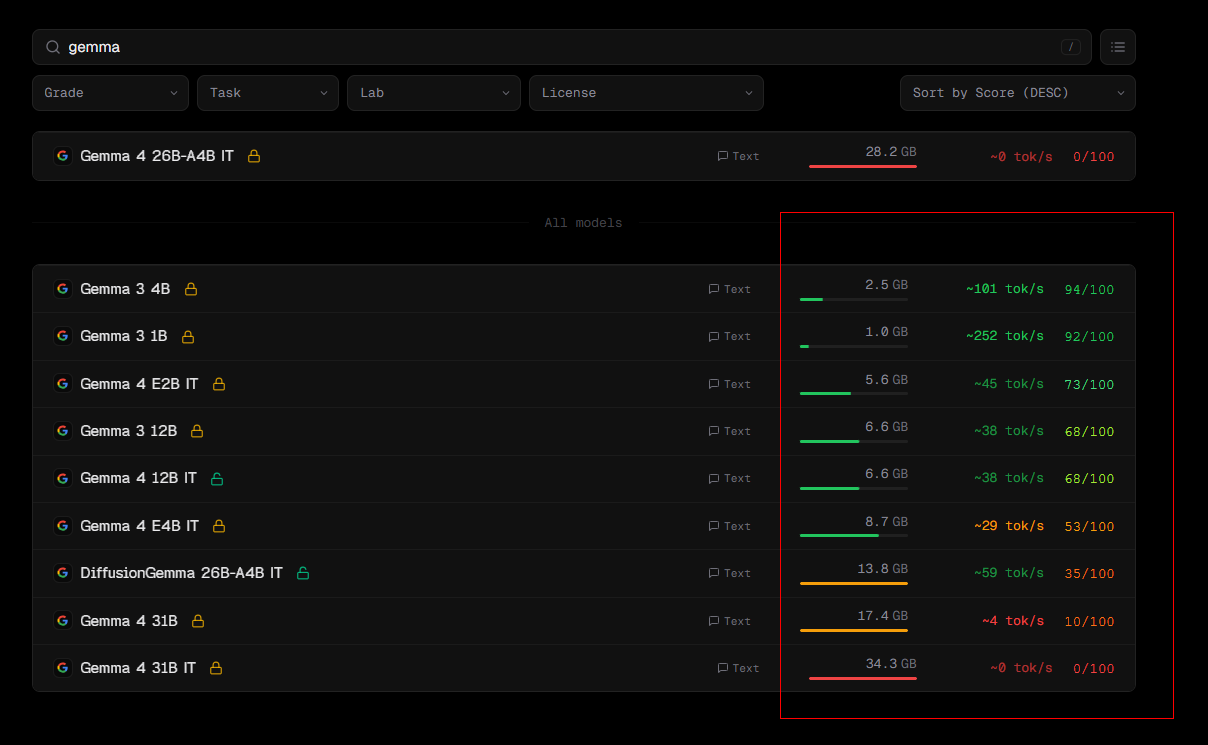Open the Grade filter dropdown
Image resolution: width=1208 pixels, height=745 pixels.
[110, 93]
